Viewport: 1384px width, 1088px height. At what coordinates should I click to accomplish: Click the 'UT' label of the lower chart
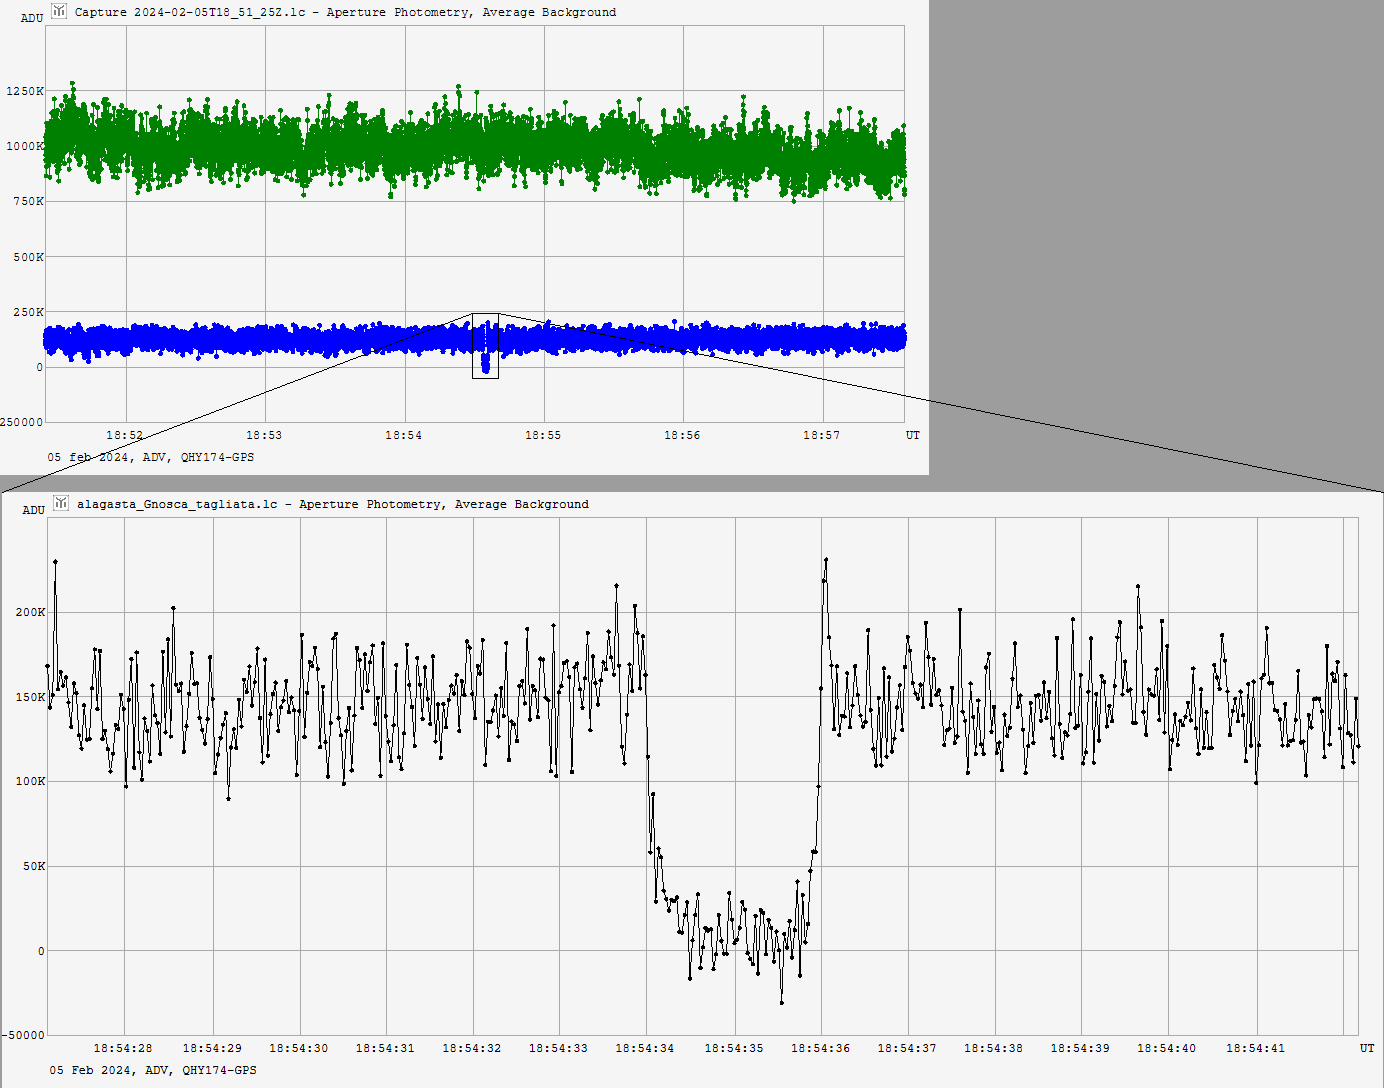click(1367, 1048)
